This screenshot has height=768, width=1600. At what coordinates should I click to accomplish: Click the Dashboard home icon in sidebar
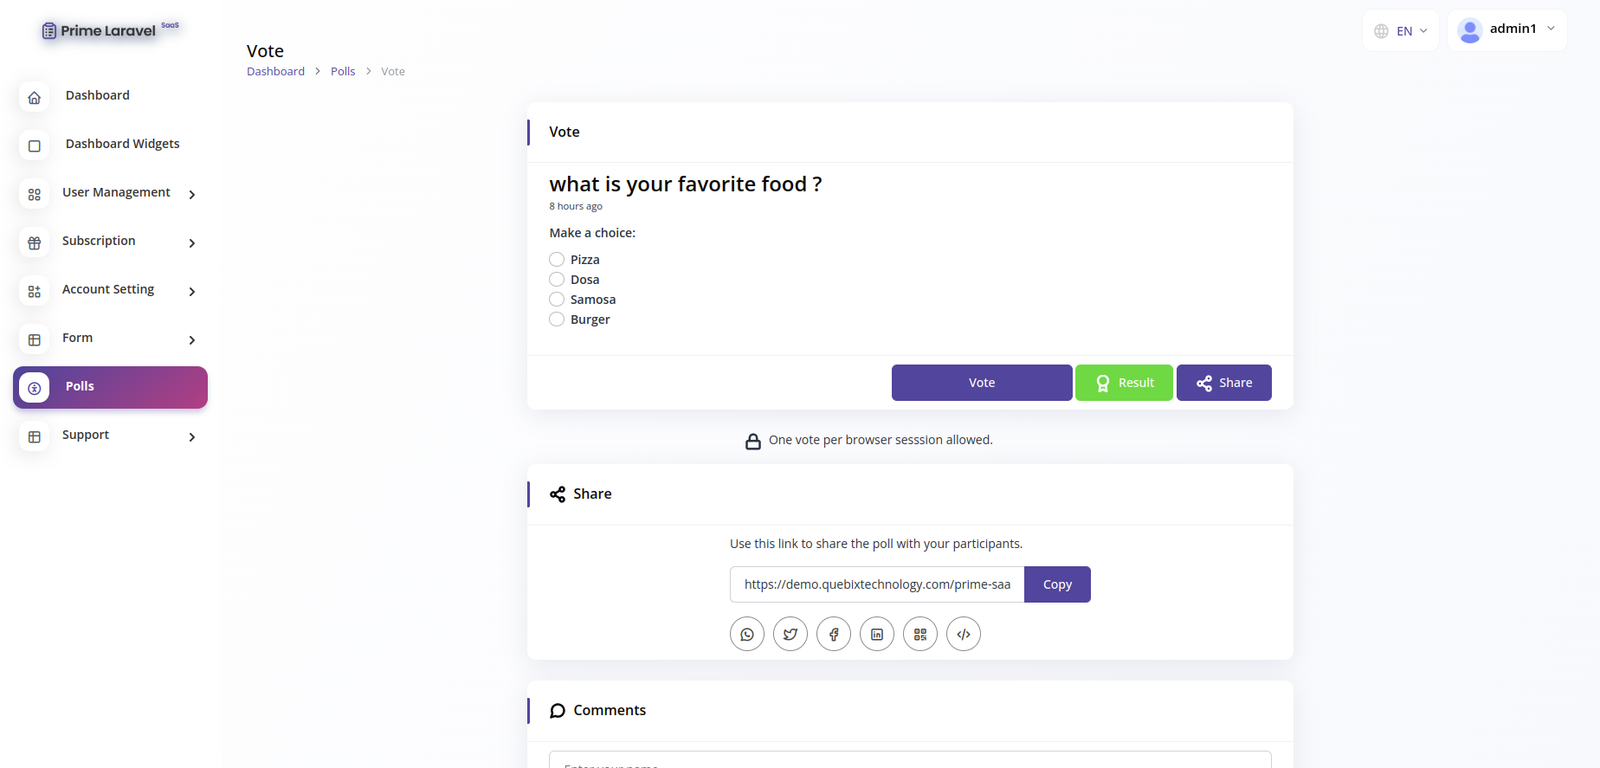click(x=34, y=97)
